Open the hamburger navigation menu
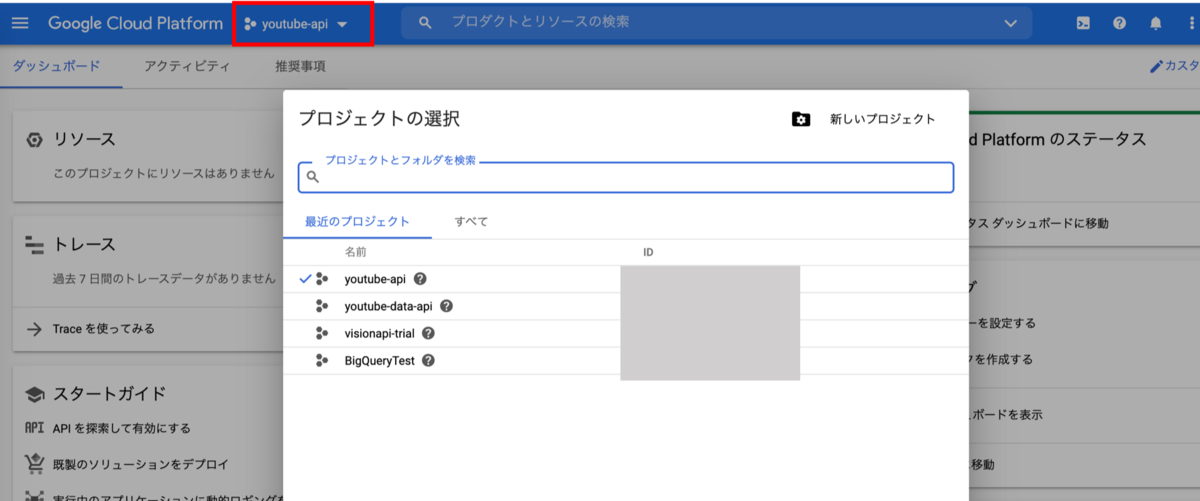The height and width of the screenshot is (501, 1200). 21,23
